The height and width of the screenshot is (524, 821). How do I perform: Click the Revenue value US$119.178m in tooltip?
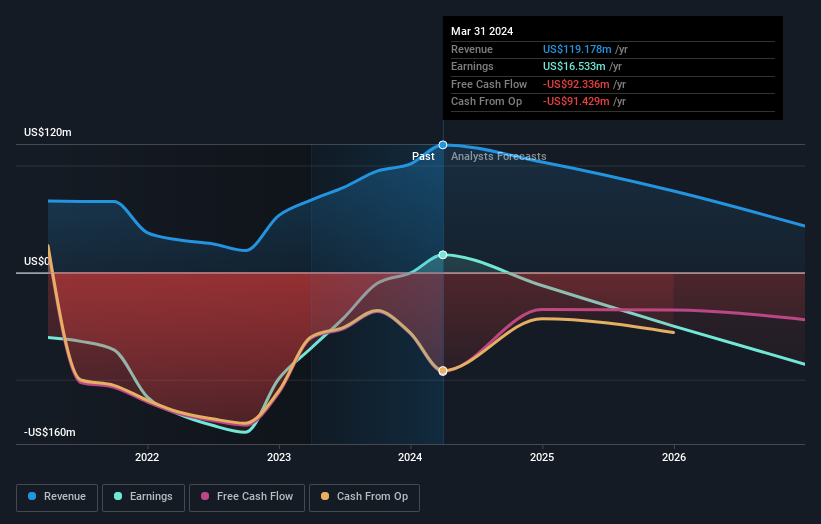[577, 49]
